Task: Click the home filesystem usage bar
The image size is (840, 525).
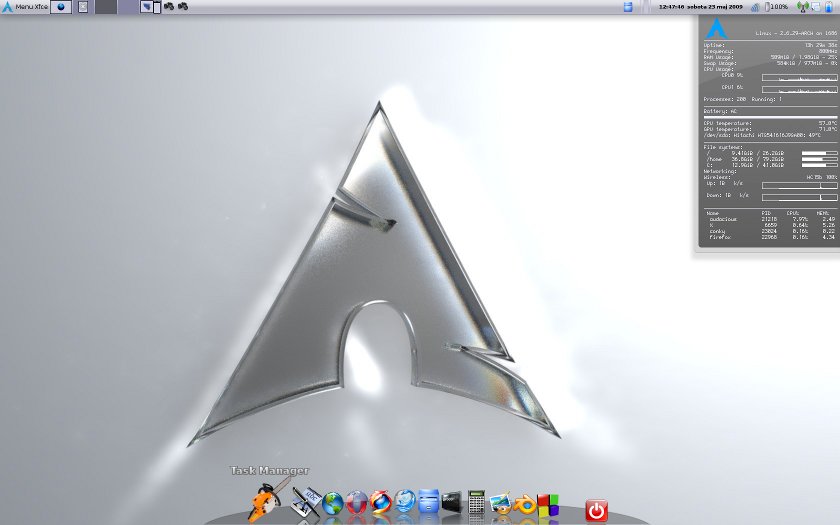Action: coord(819,159)
